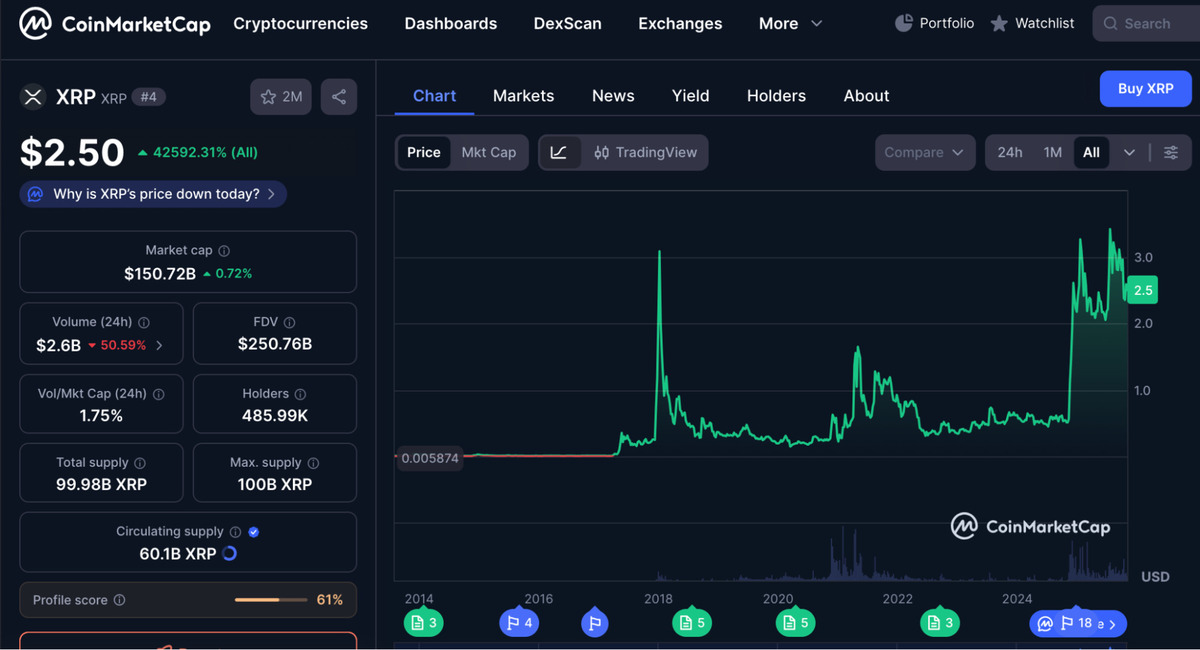Screen dimensions: 1200x650
Task: Click the Profile score progress bar
Action: [270, 600]
